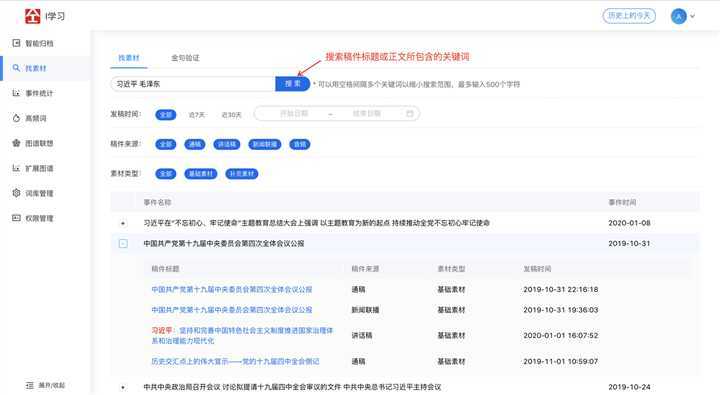
Task: Toggle the 新闻联播 source filter
Action: 265,144
